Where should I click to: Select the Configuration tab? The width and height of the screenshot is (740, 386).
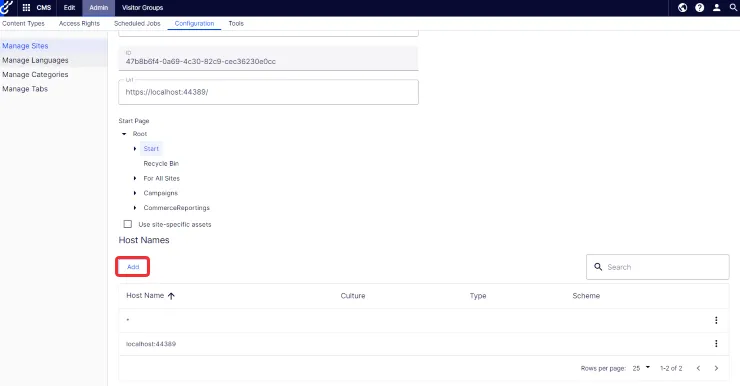pyautogui.click(x=194, y=23)
